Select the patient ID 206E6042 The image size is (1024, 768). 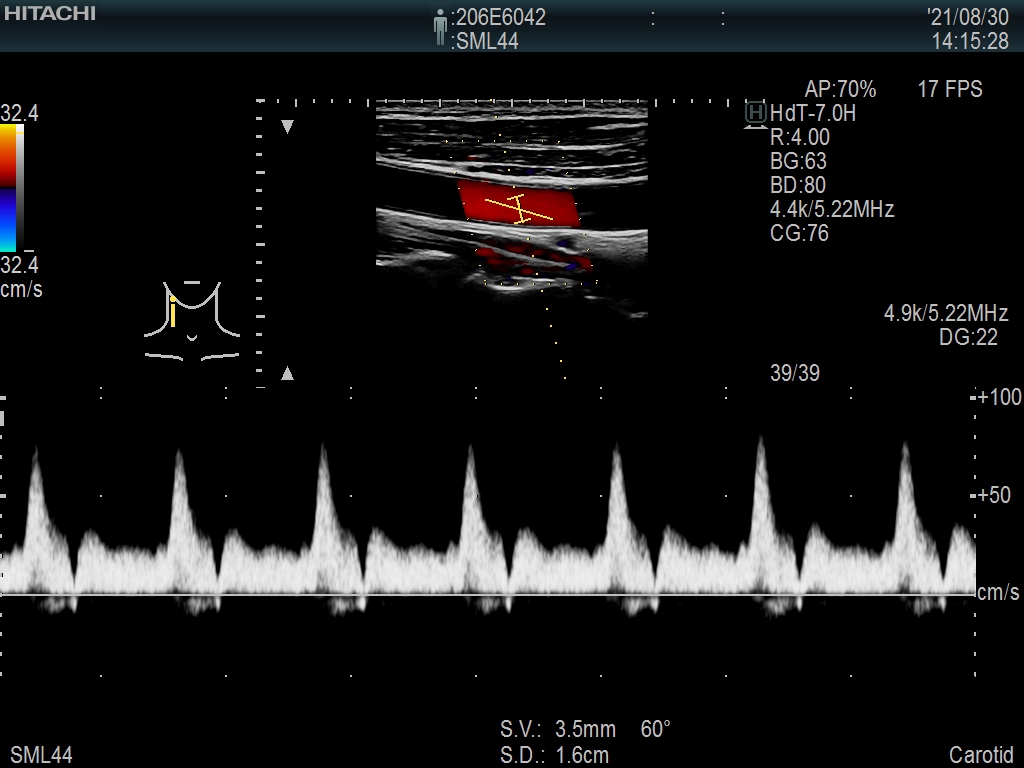pyautogui.click(x=499, y=17)
